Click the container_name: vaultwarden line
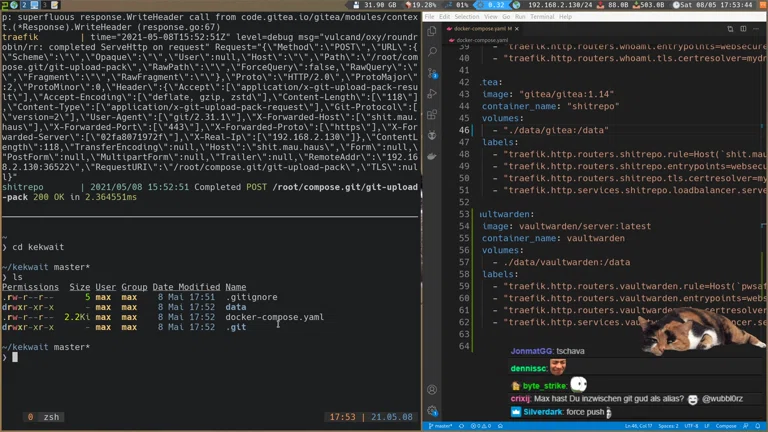This screenshot has width=768, height=432. coord(553,239)
